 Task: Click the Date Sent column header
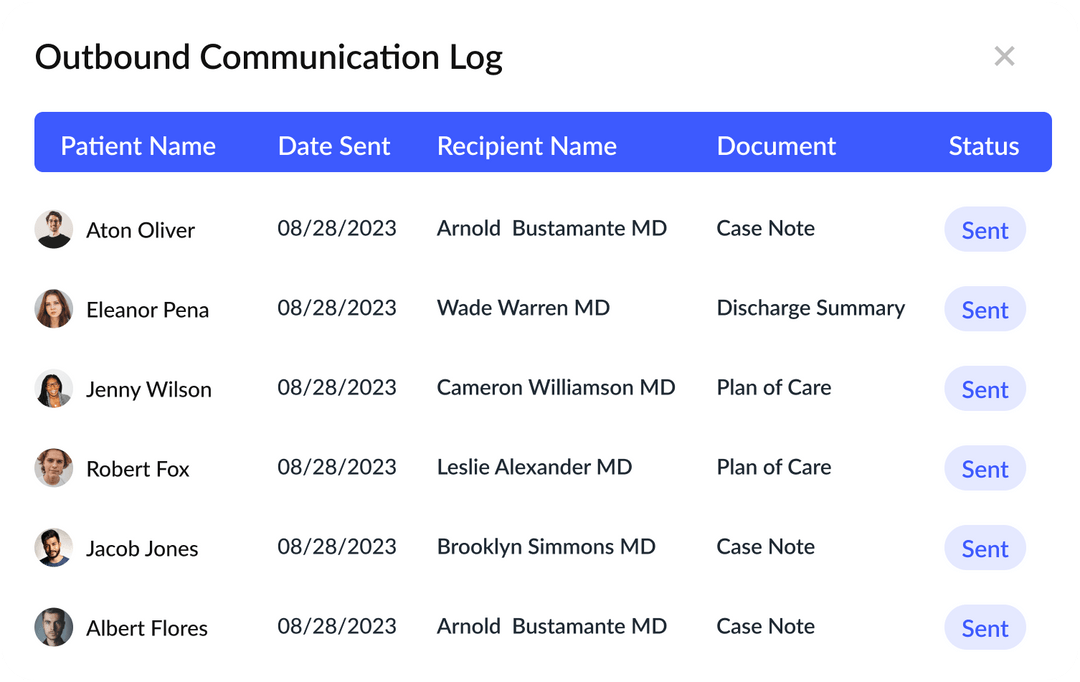[334, 145]
